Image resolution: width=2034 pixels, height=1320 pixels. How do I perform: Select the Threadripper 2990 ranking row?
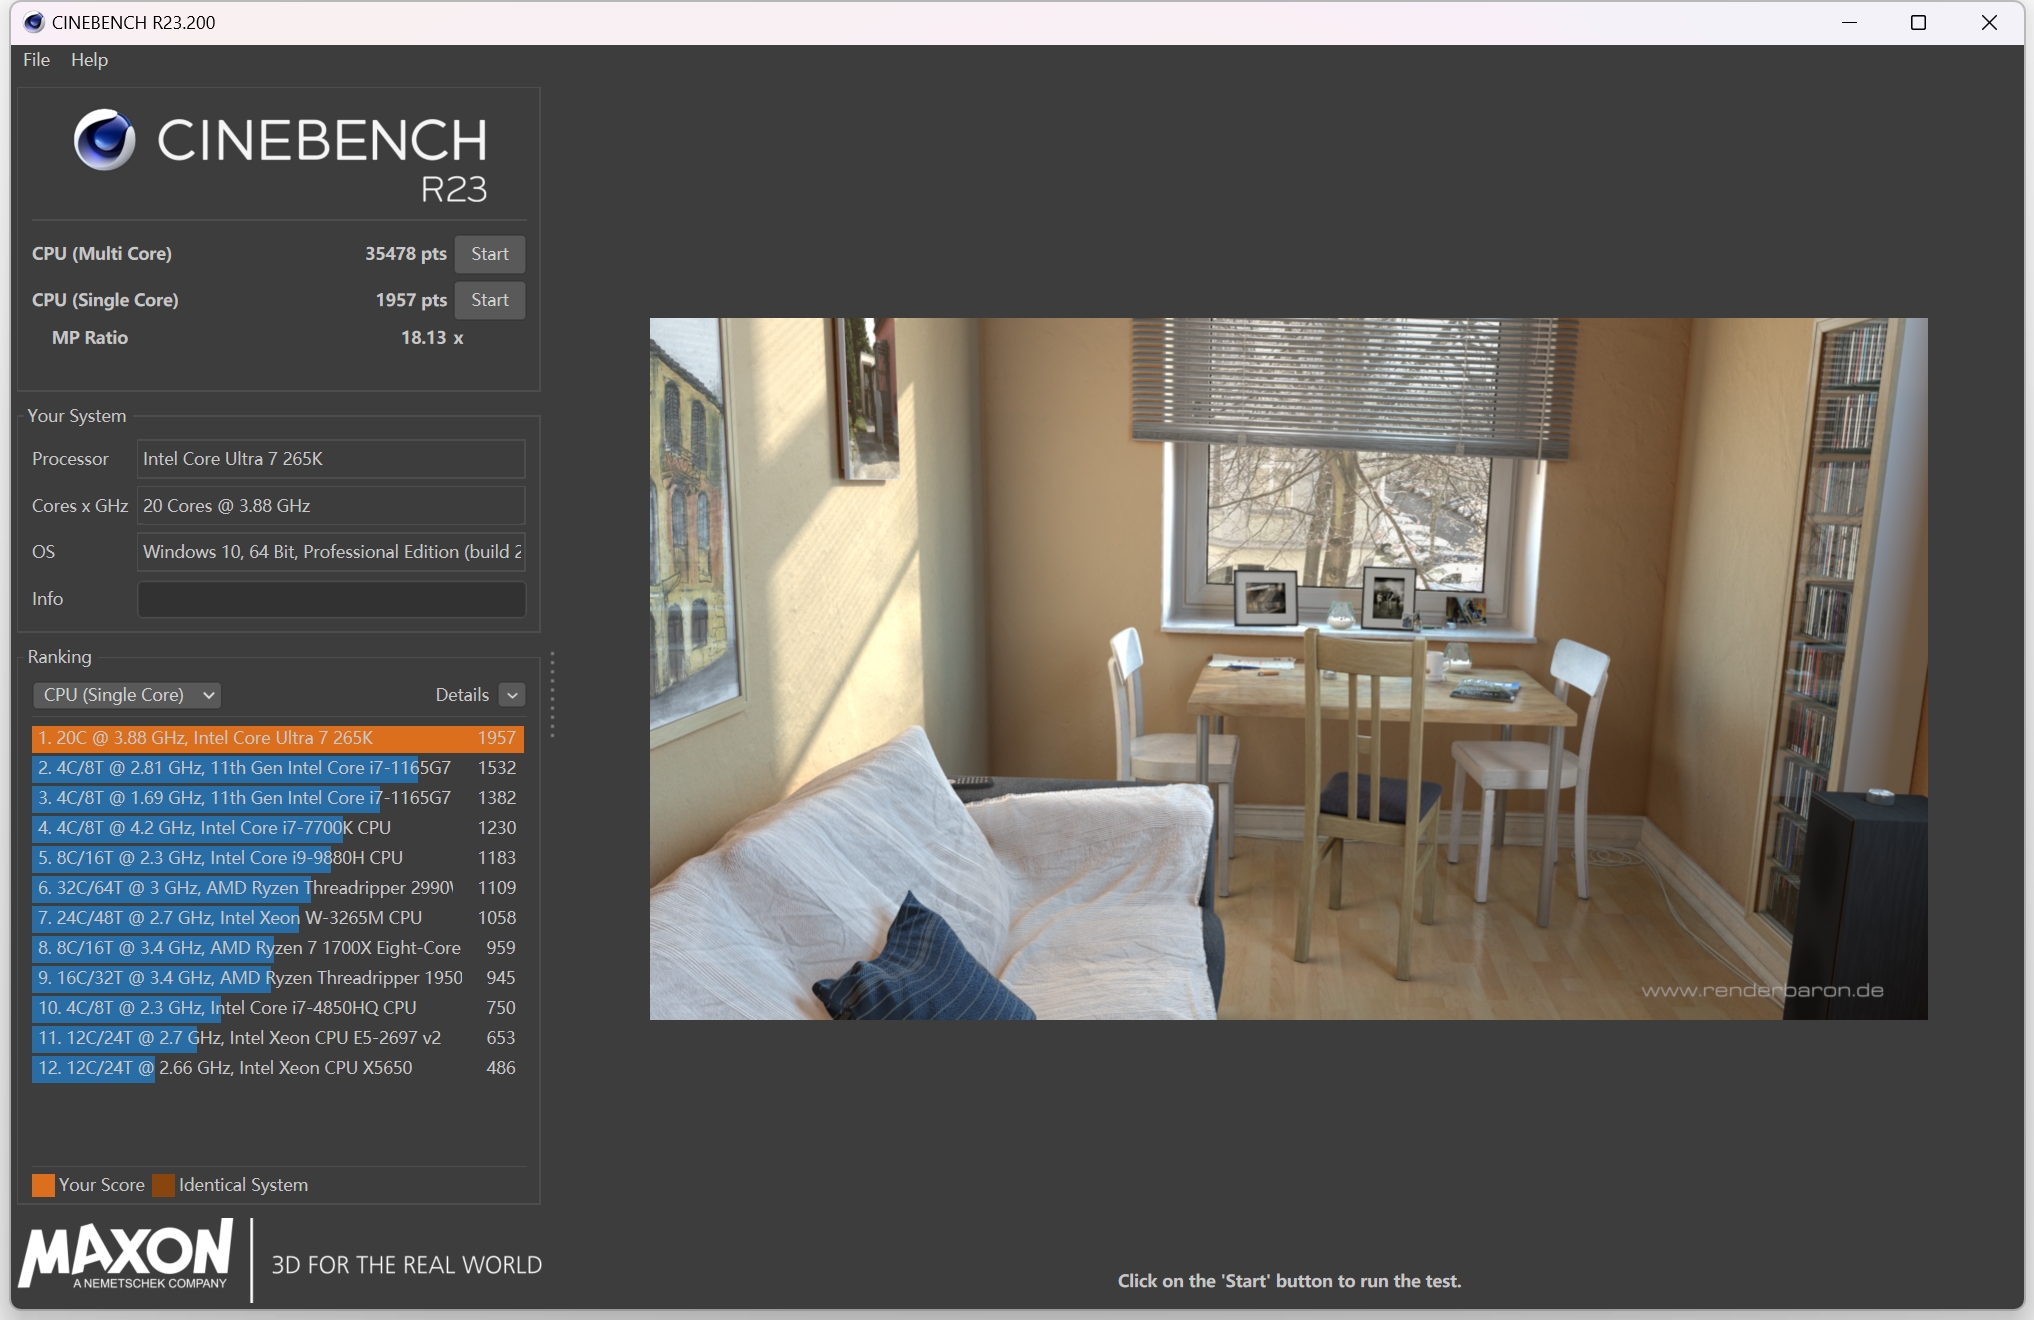pos(277,888)
